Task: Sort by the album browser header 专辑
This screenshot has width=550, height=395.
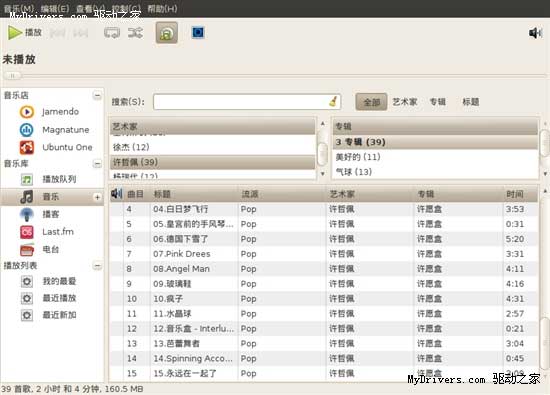Action: (x=435, y=126)
